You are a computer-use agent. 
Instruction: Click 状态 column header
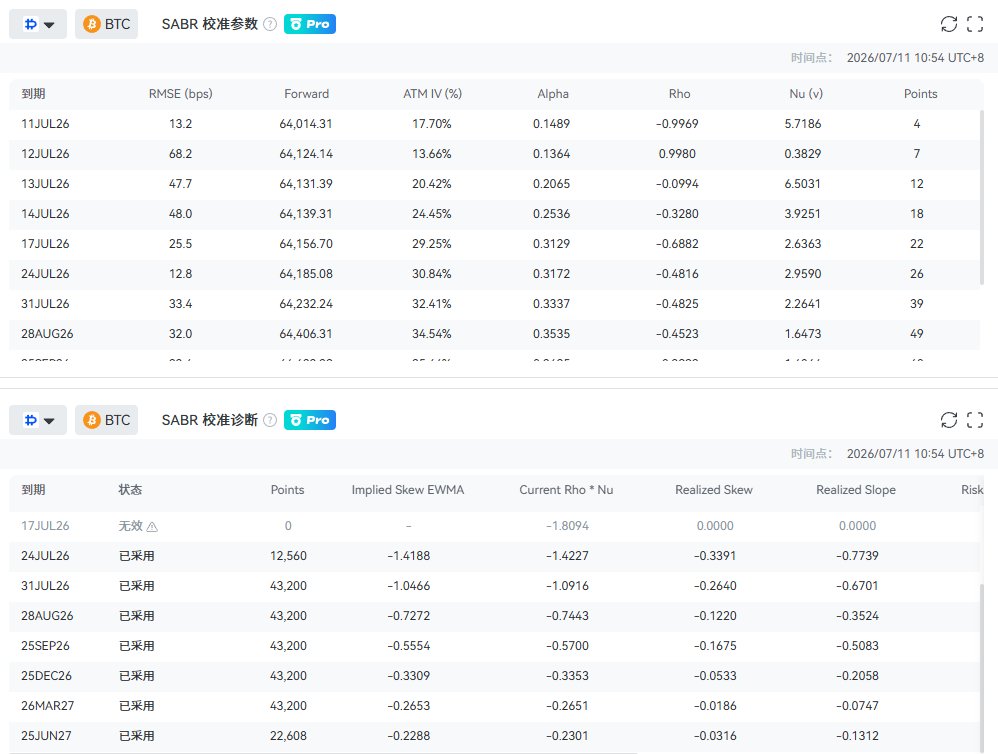click(x=130, y=490)
